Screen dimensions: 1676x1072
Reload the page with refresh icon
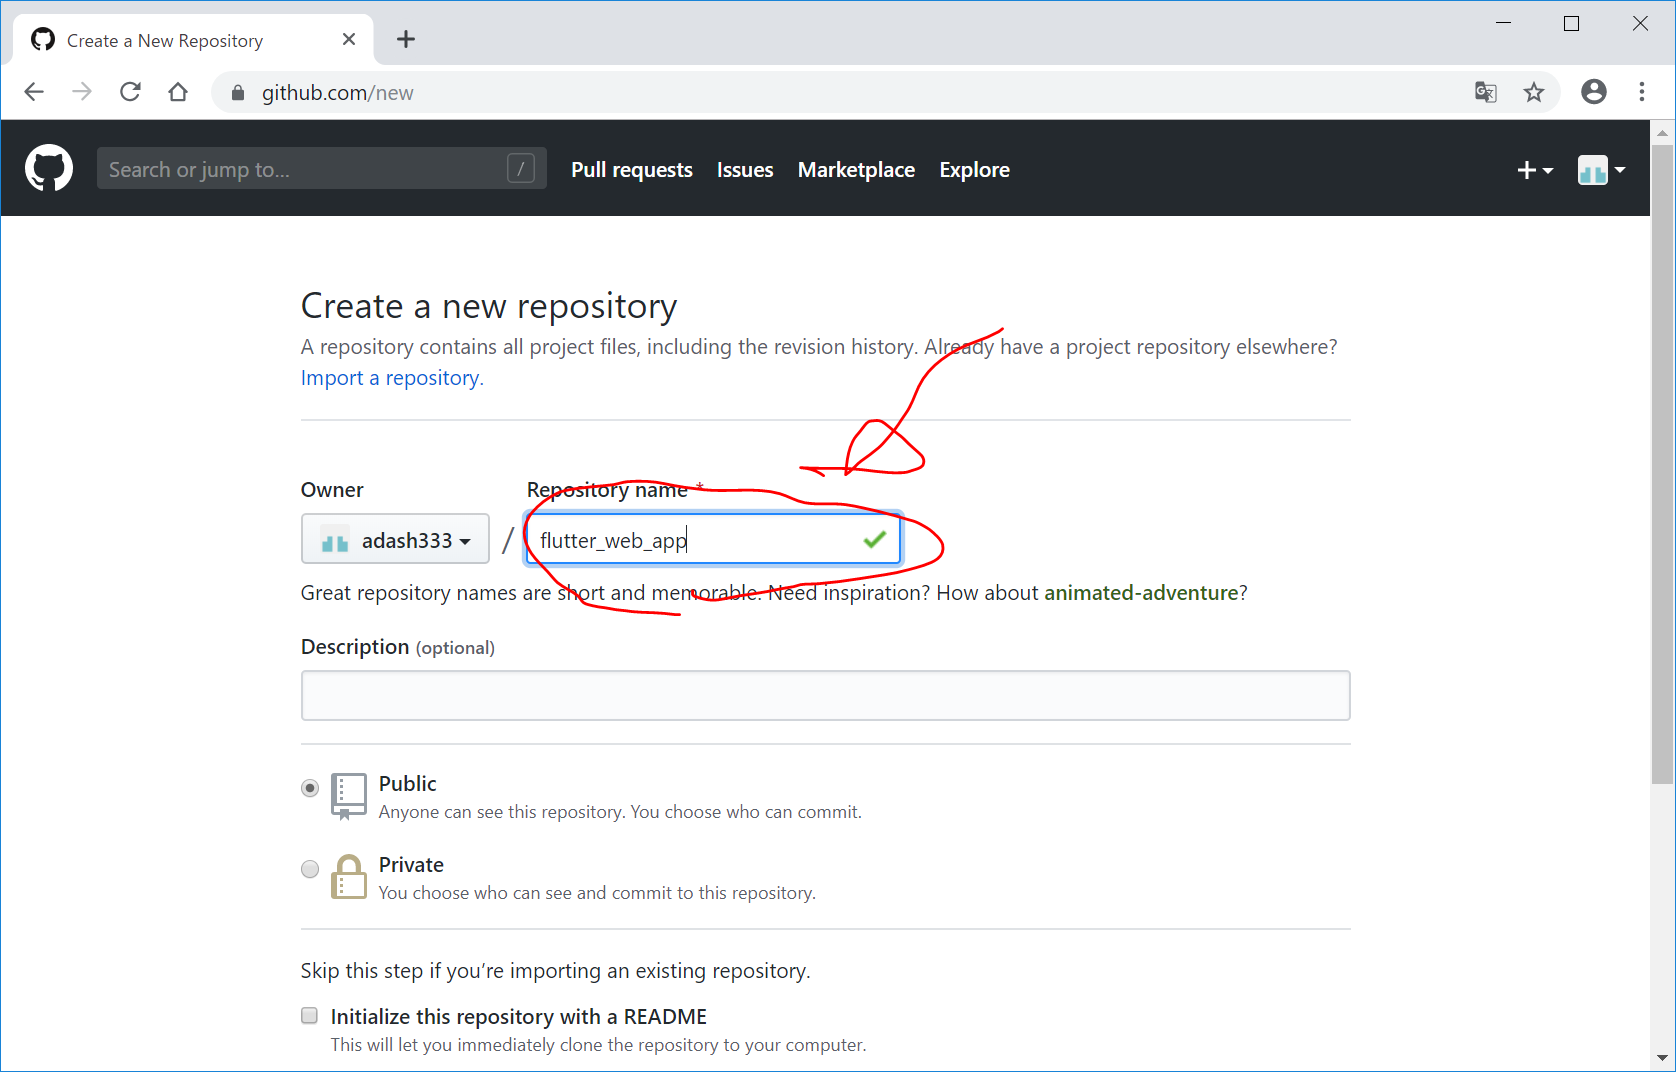pos(130,92)
